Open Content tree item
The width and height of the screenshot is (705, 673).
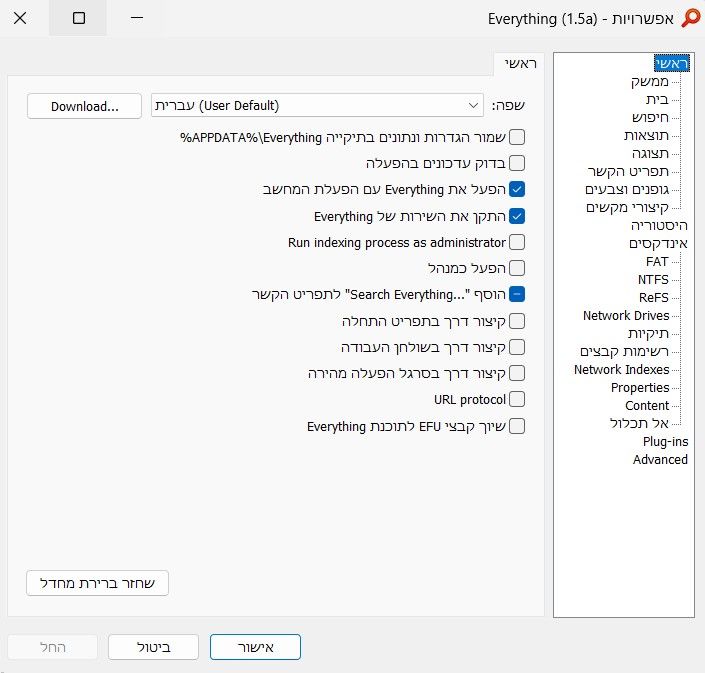tap(647, 405)
